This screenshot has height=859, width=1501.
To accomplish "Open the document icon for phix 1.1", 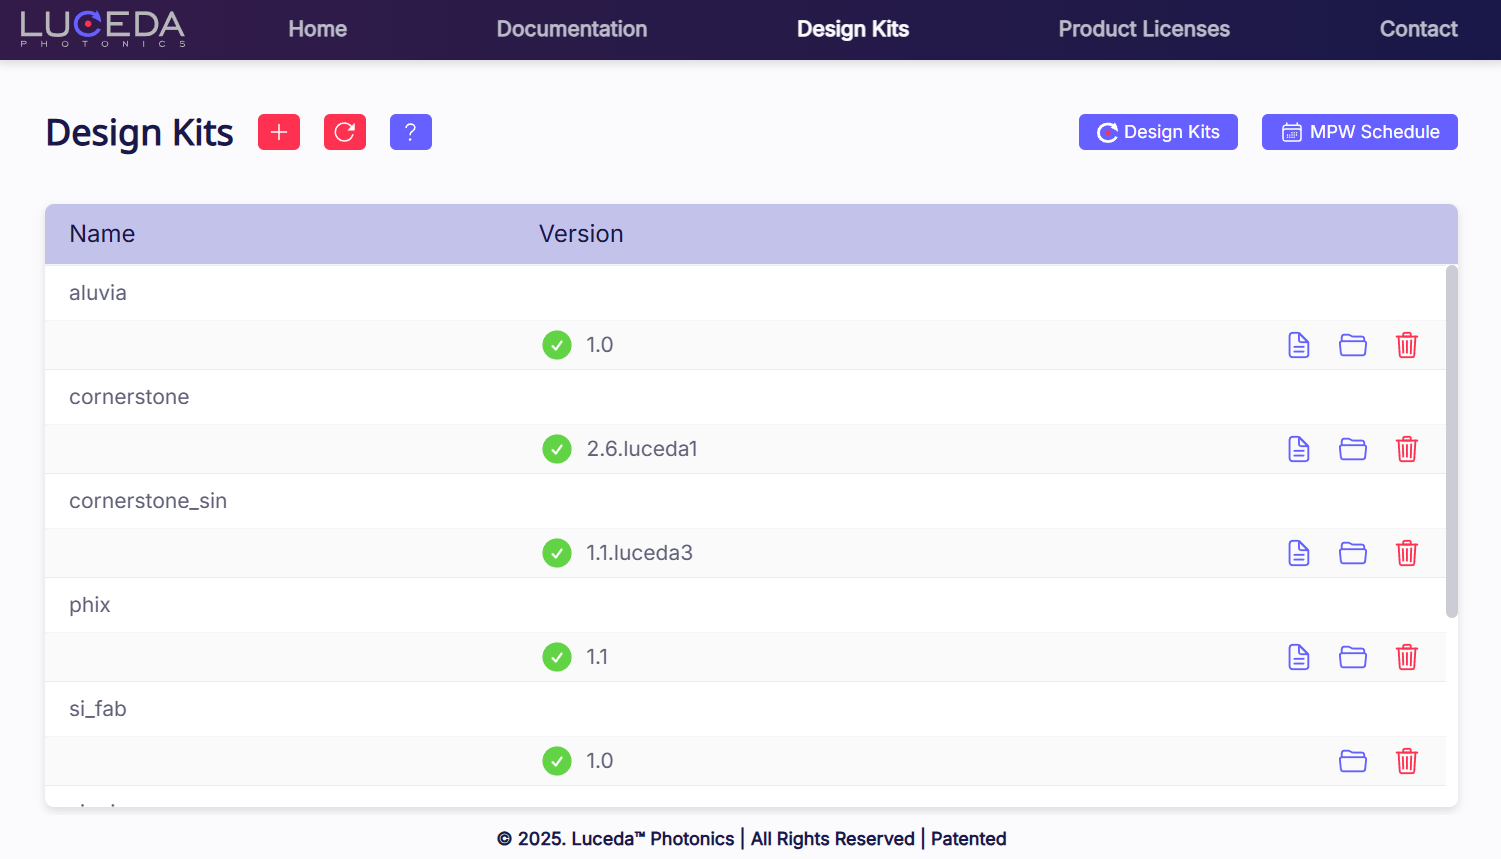I will point(1299,657).
